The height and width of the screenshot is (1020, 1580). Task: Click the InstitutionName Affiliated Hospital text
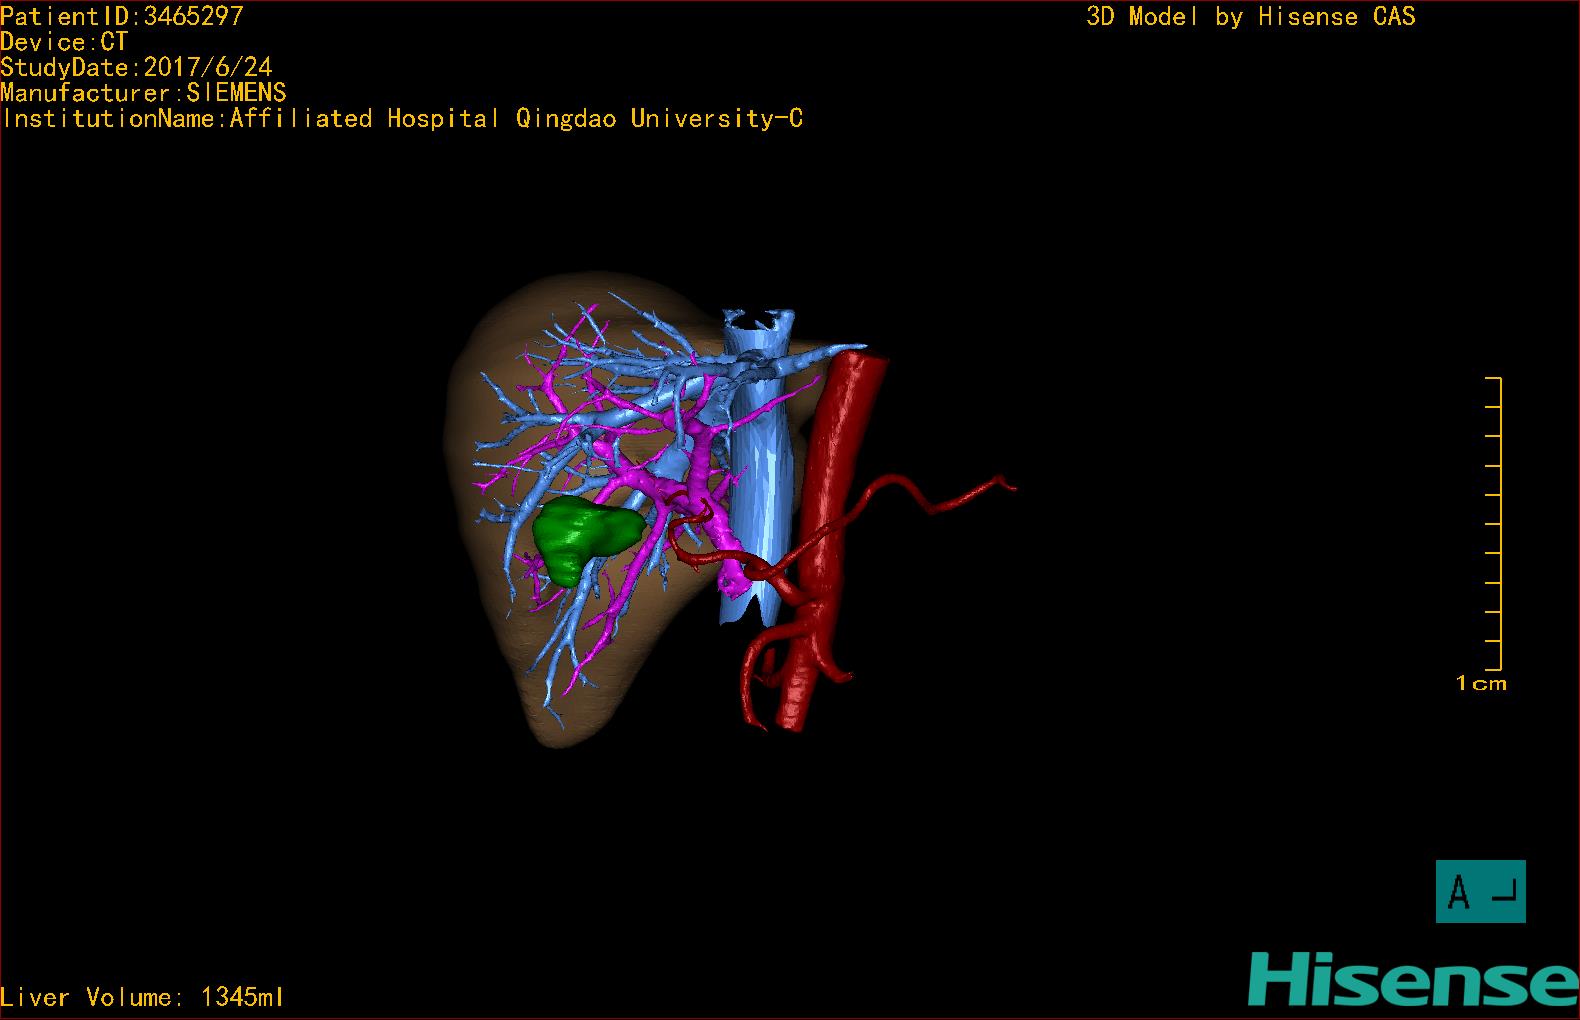402,118
